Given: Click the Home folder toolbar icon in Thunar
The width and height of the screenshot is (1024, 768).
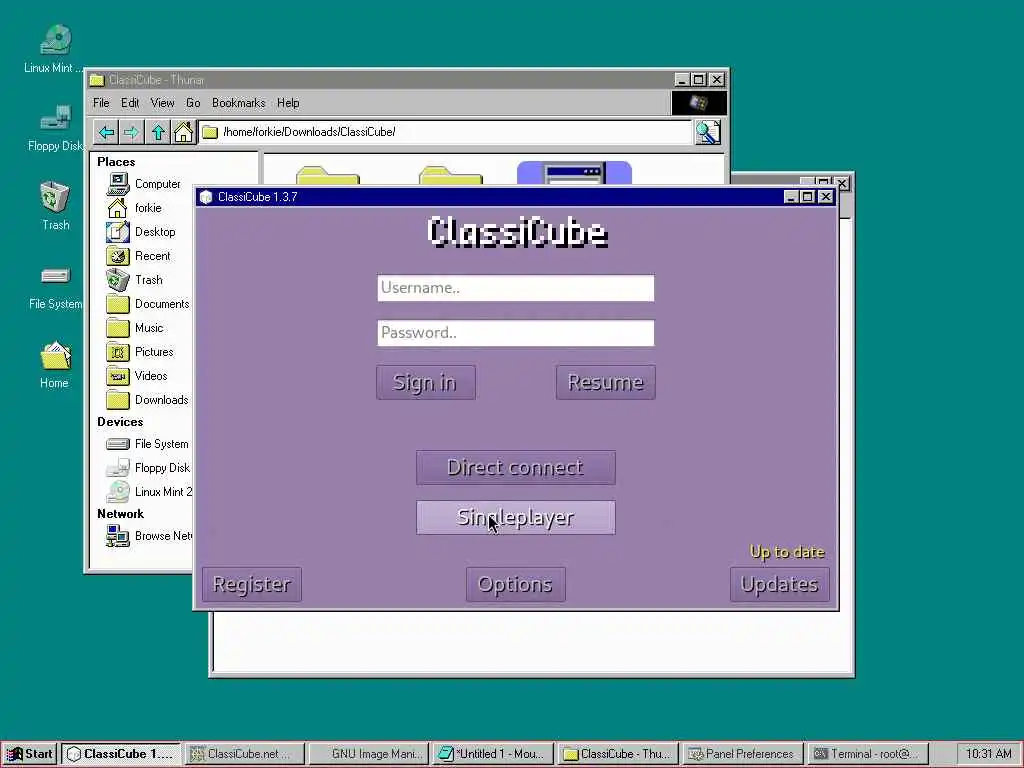Looking at the screenshot, I should (x=184, y=133).
